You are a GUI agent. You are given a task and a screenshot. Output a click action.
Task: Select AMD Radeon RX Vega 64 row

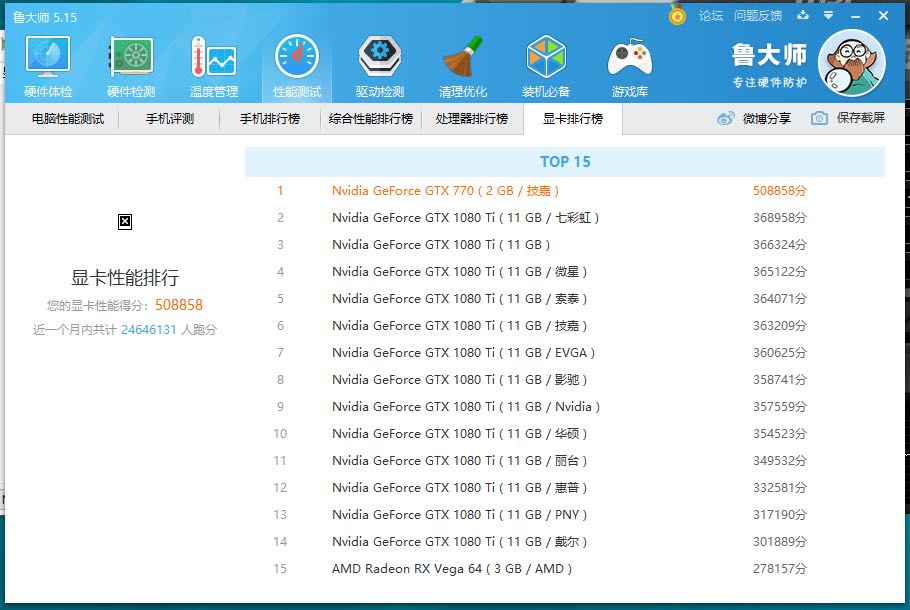pyautogui.click(x=565, y=568)
